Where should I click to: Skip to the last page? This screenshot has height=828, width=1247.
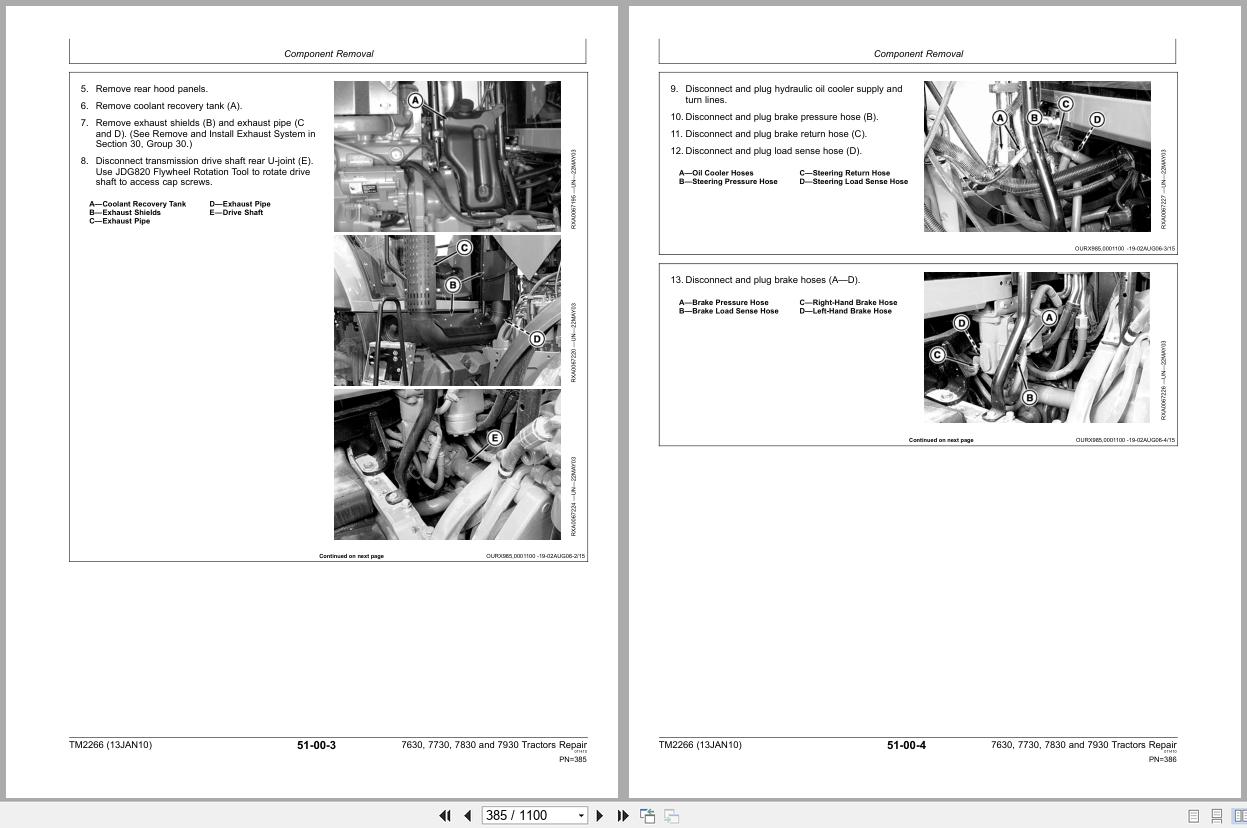(x=623, y=815)
